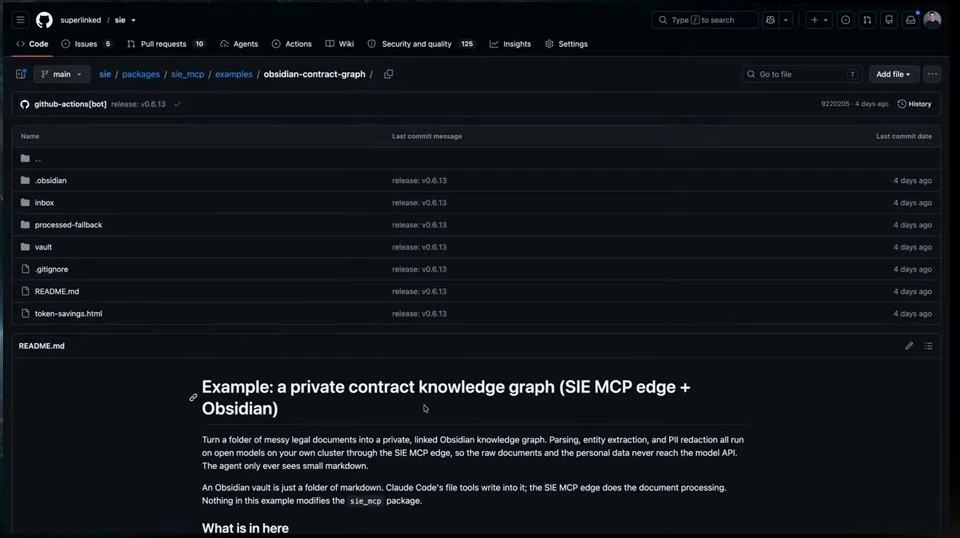Go to parent directory row

point(476,159)
